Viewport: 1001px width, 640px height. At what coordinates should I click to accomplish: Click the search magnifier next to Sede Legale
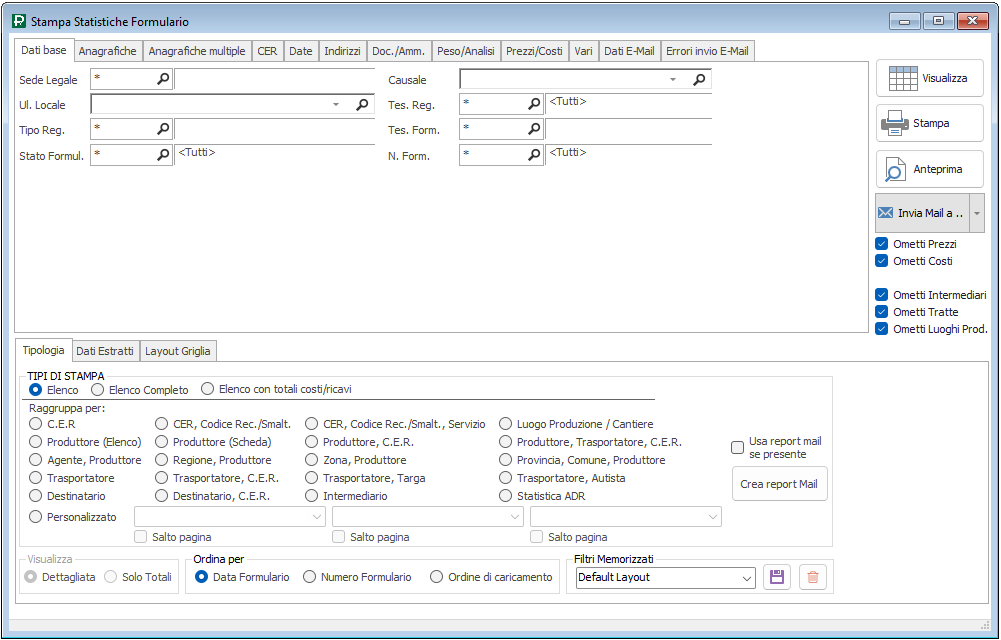[163, 79]
